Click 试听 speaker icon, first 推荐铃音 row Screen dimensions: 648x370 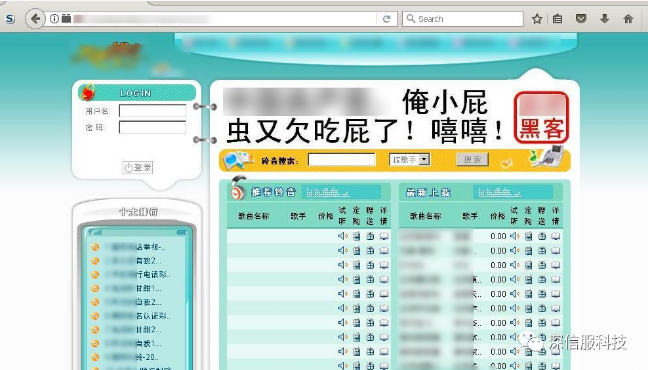point(343,236)
